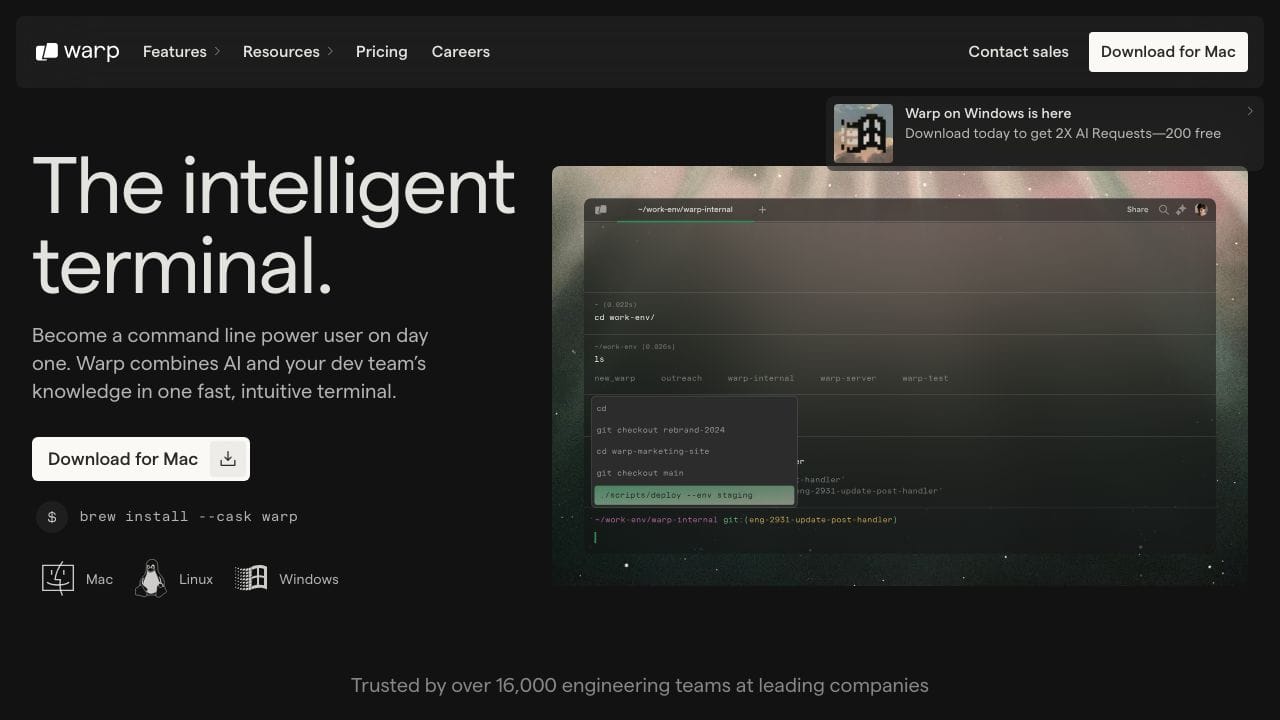1280x720 pixels.
Task: Copy the brew install --cask warp command
Action: pos(189,517)
